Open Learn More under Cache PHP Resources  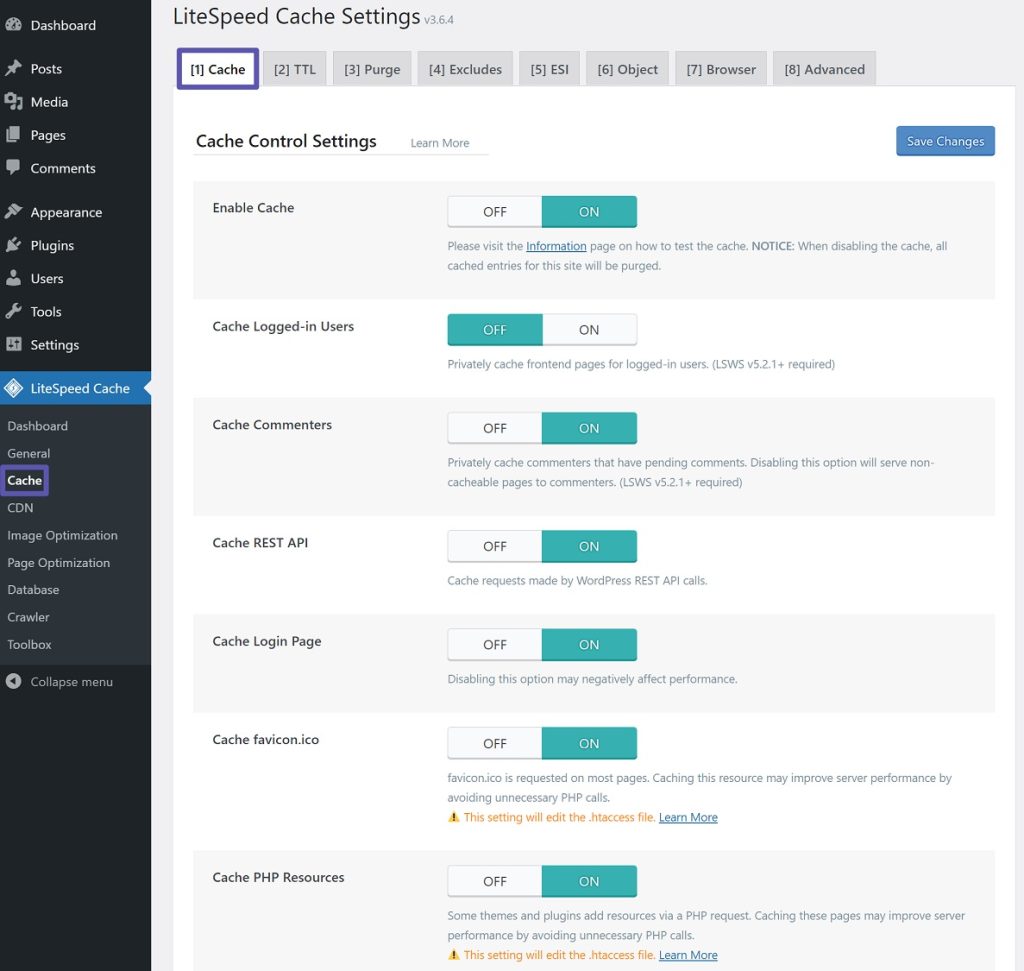(688, 955)
